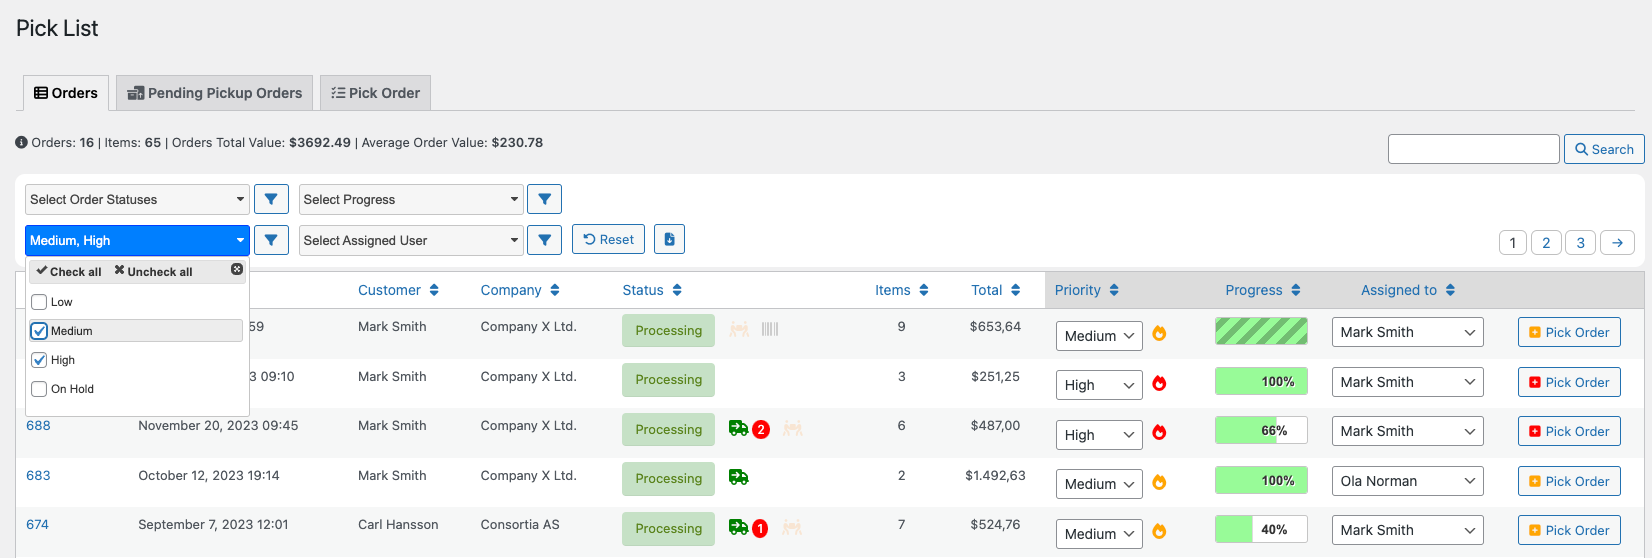1652x558 pixels.
Task: Sort by Customer column arrows
Action: tap(434, 290)
